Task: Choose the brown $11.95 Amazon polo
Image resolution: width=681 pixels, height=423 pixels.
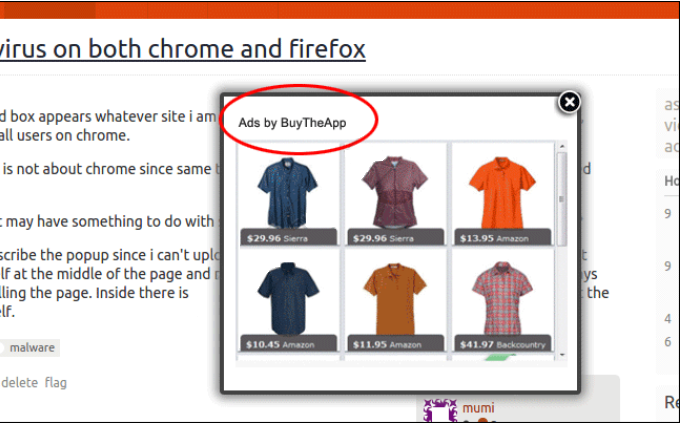Action: pos(393,299)
